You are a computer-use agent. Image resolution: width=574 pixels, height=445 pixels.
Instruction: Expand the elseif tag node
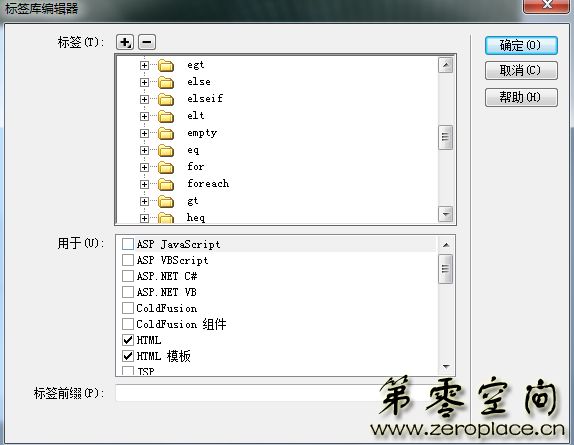(144, 99)
